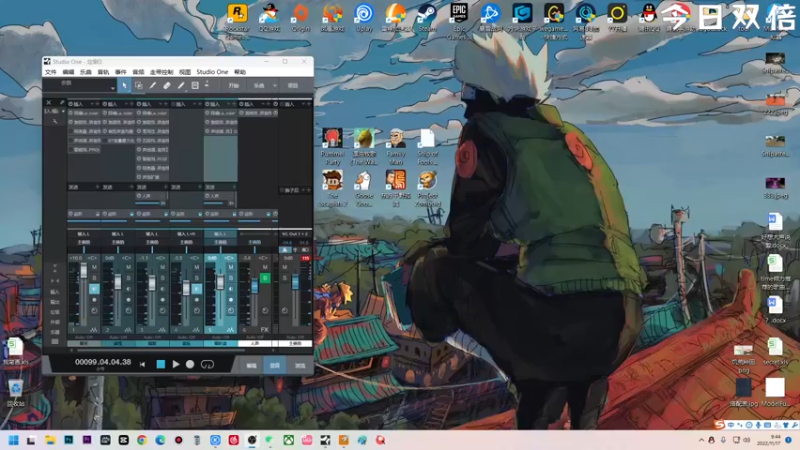Click the 项目 page button
800x450 pixels.
tap(293, 86)
